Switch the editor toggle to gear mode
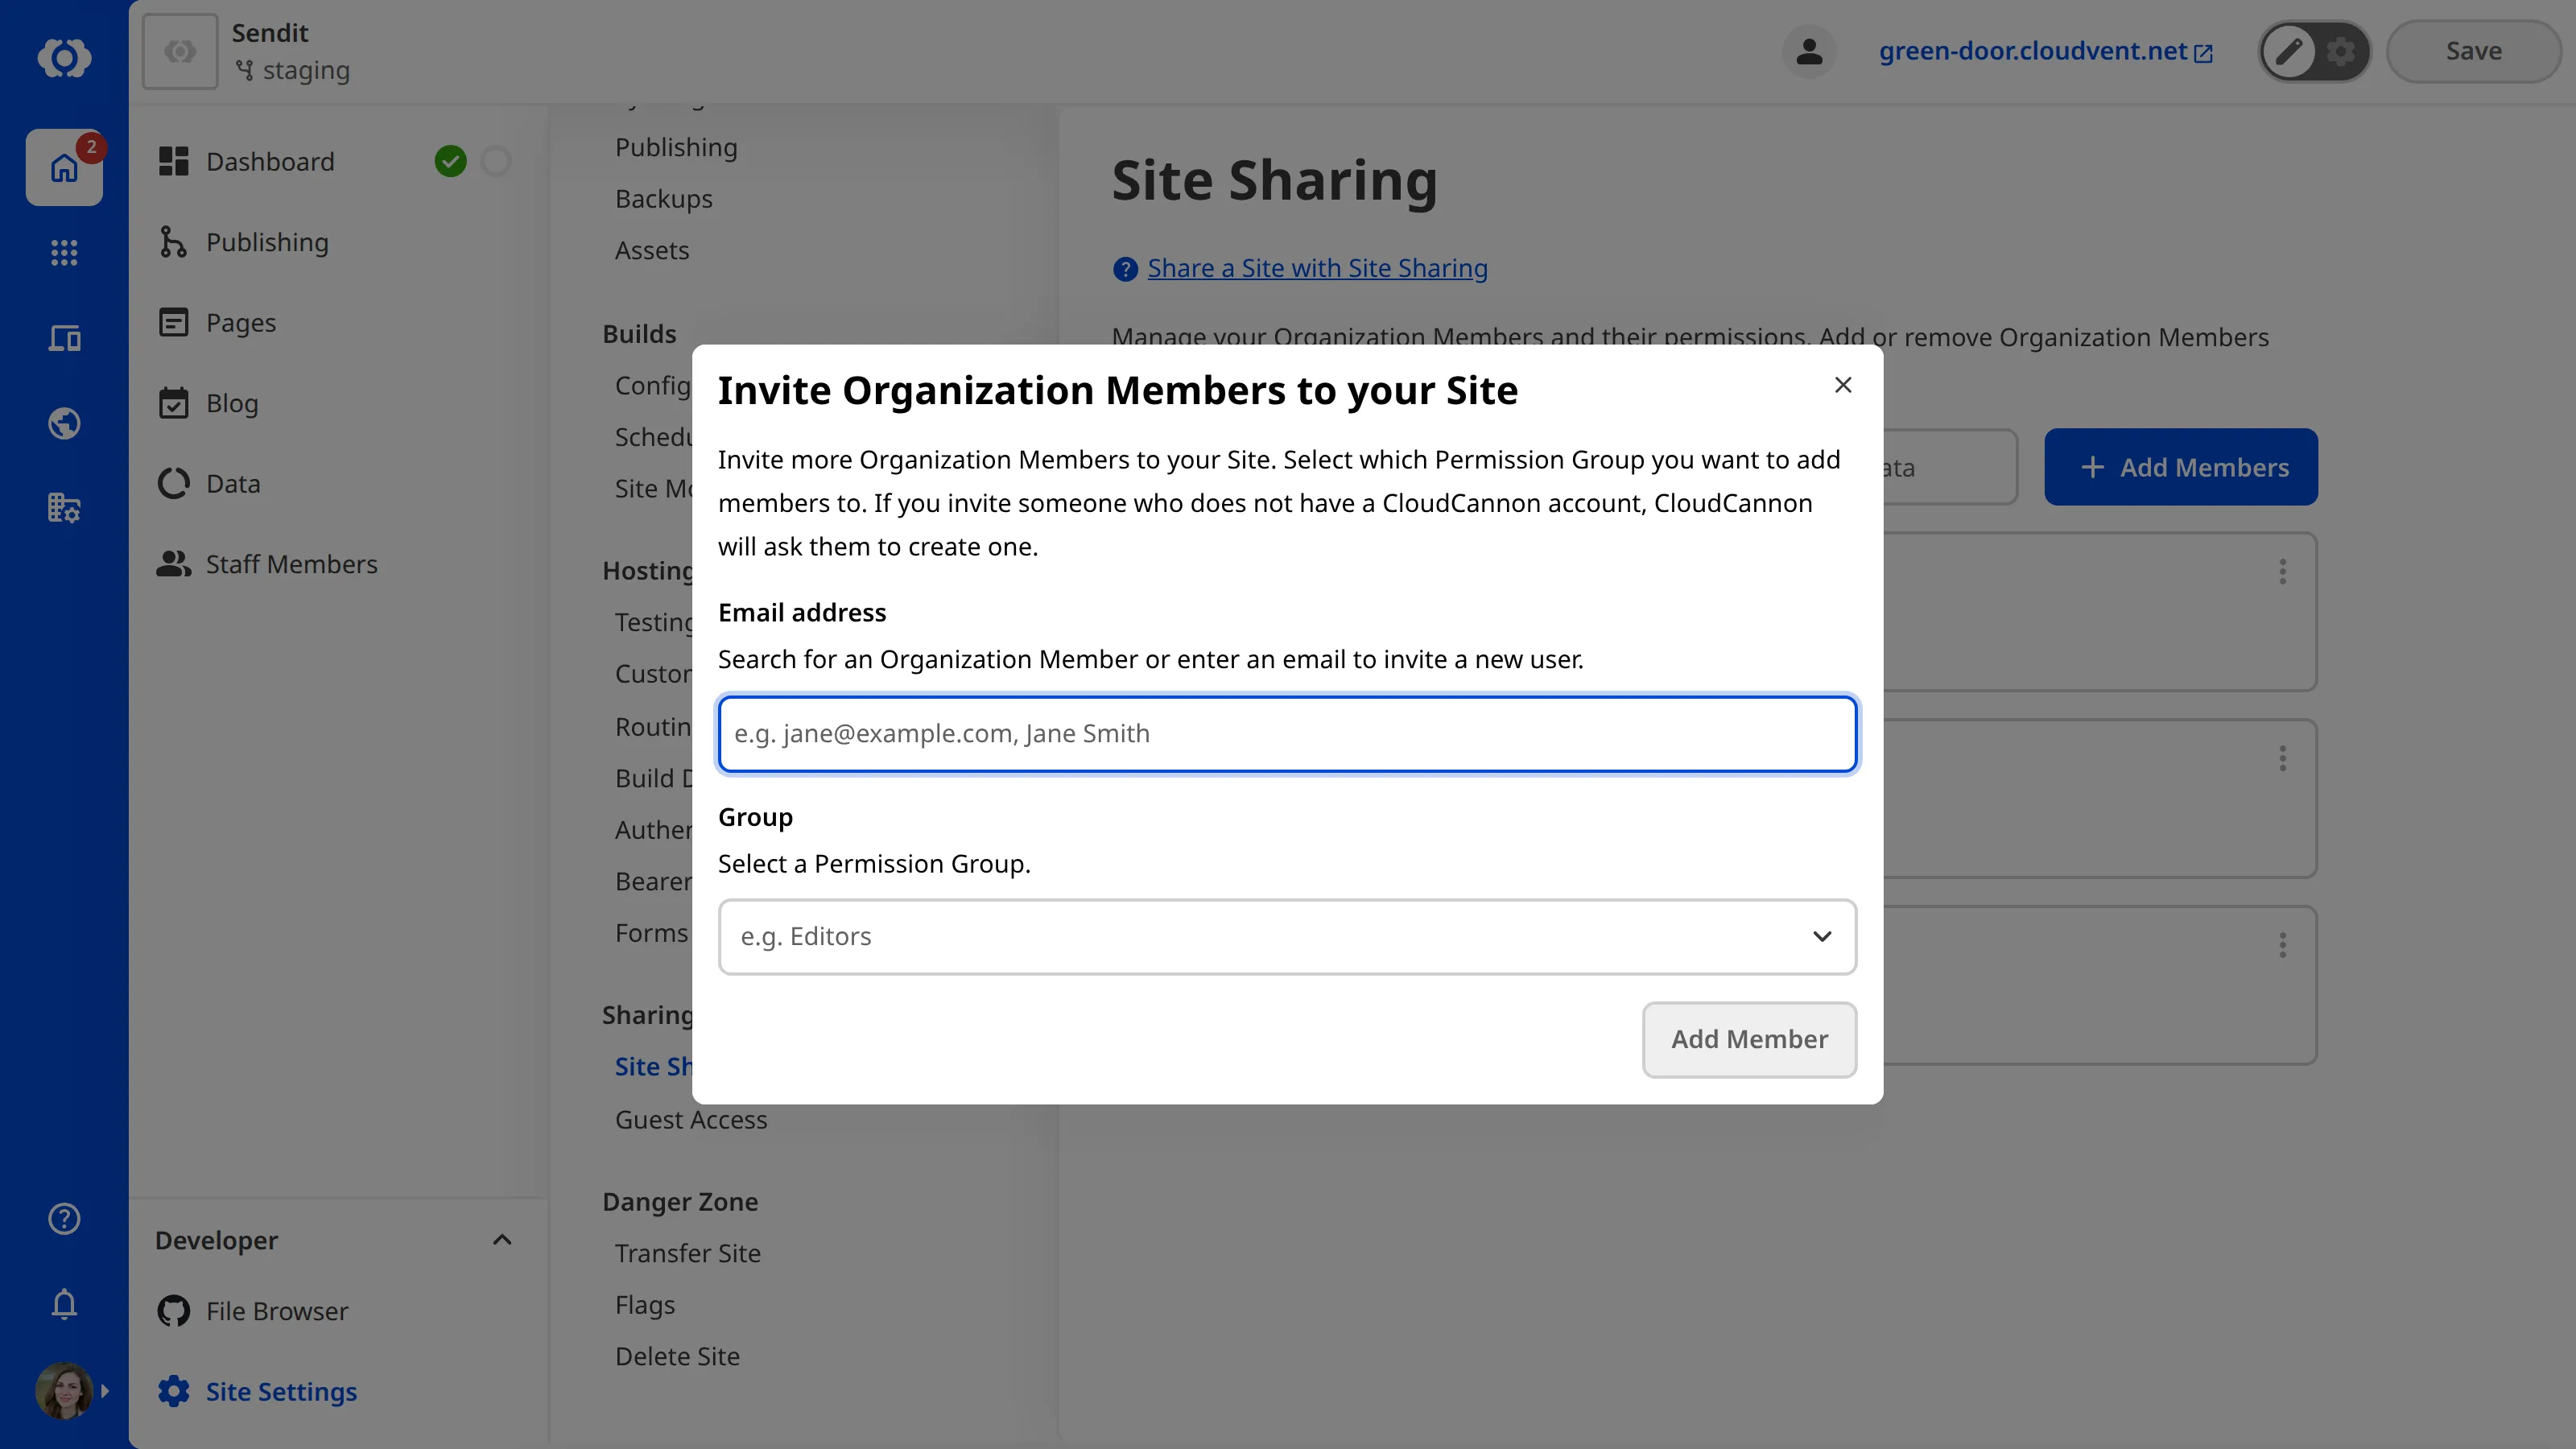This screenshot has height=1449, width=2576. [2340, 51]
